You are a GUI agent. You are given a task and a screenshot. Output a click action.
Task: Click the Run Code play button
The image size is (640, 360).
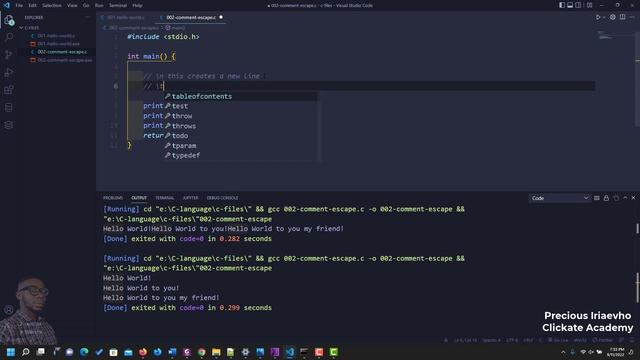click(x=598, y=17)
